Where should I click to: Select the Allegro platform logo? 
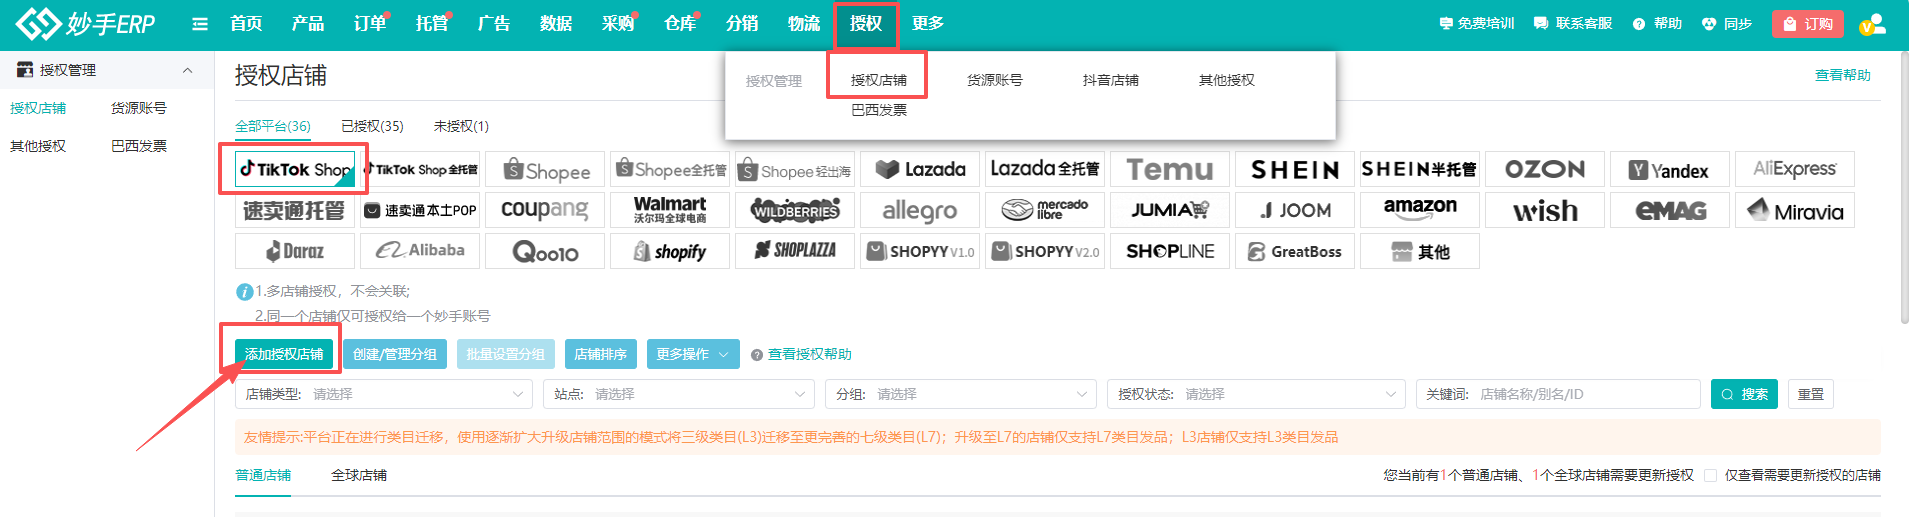tap(920, 210)
